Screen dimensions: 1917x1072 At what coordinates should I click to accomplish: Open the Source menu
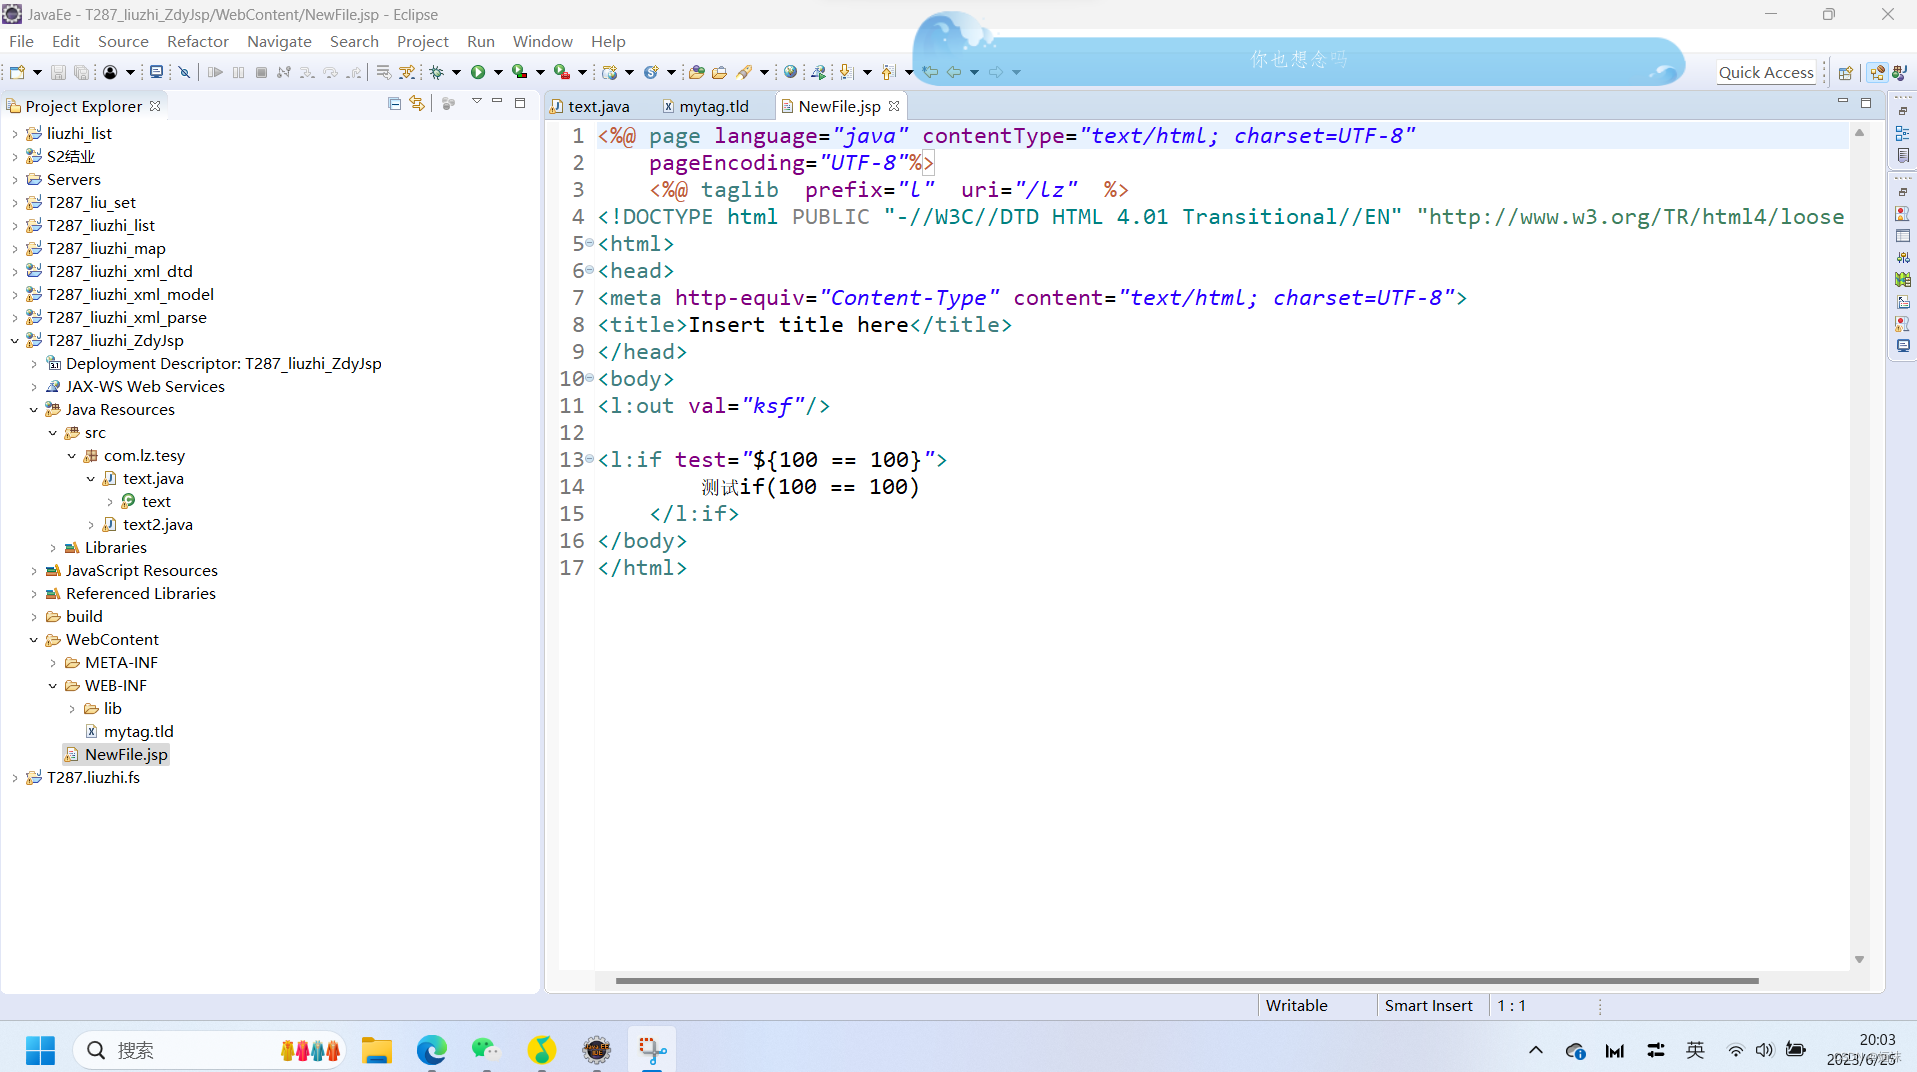tap(123, 41)
